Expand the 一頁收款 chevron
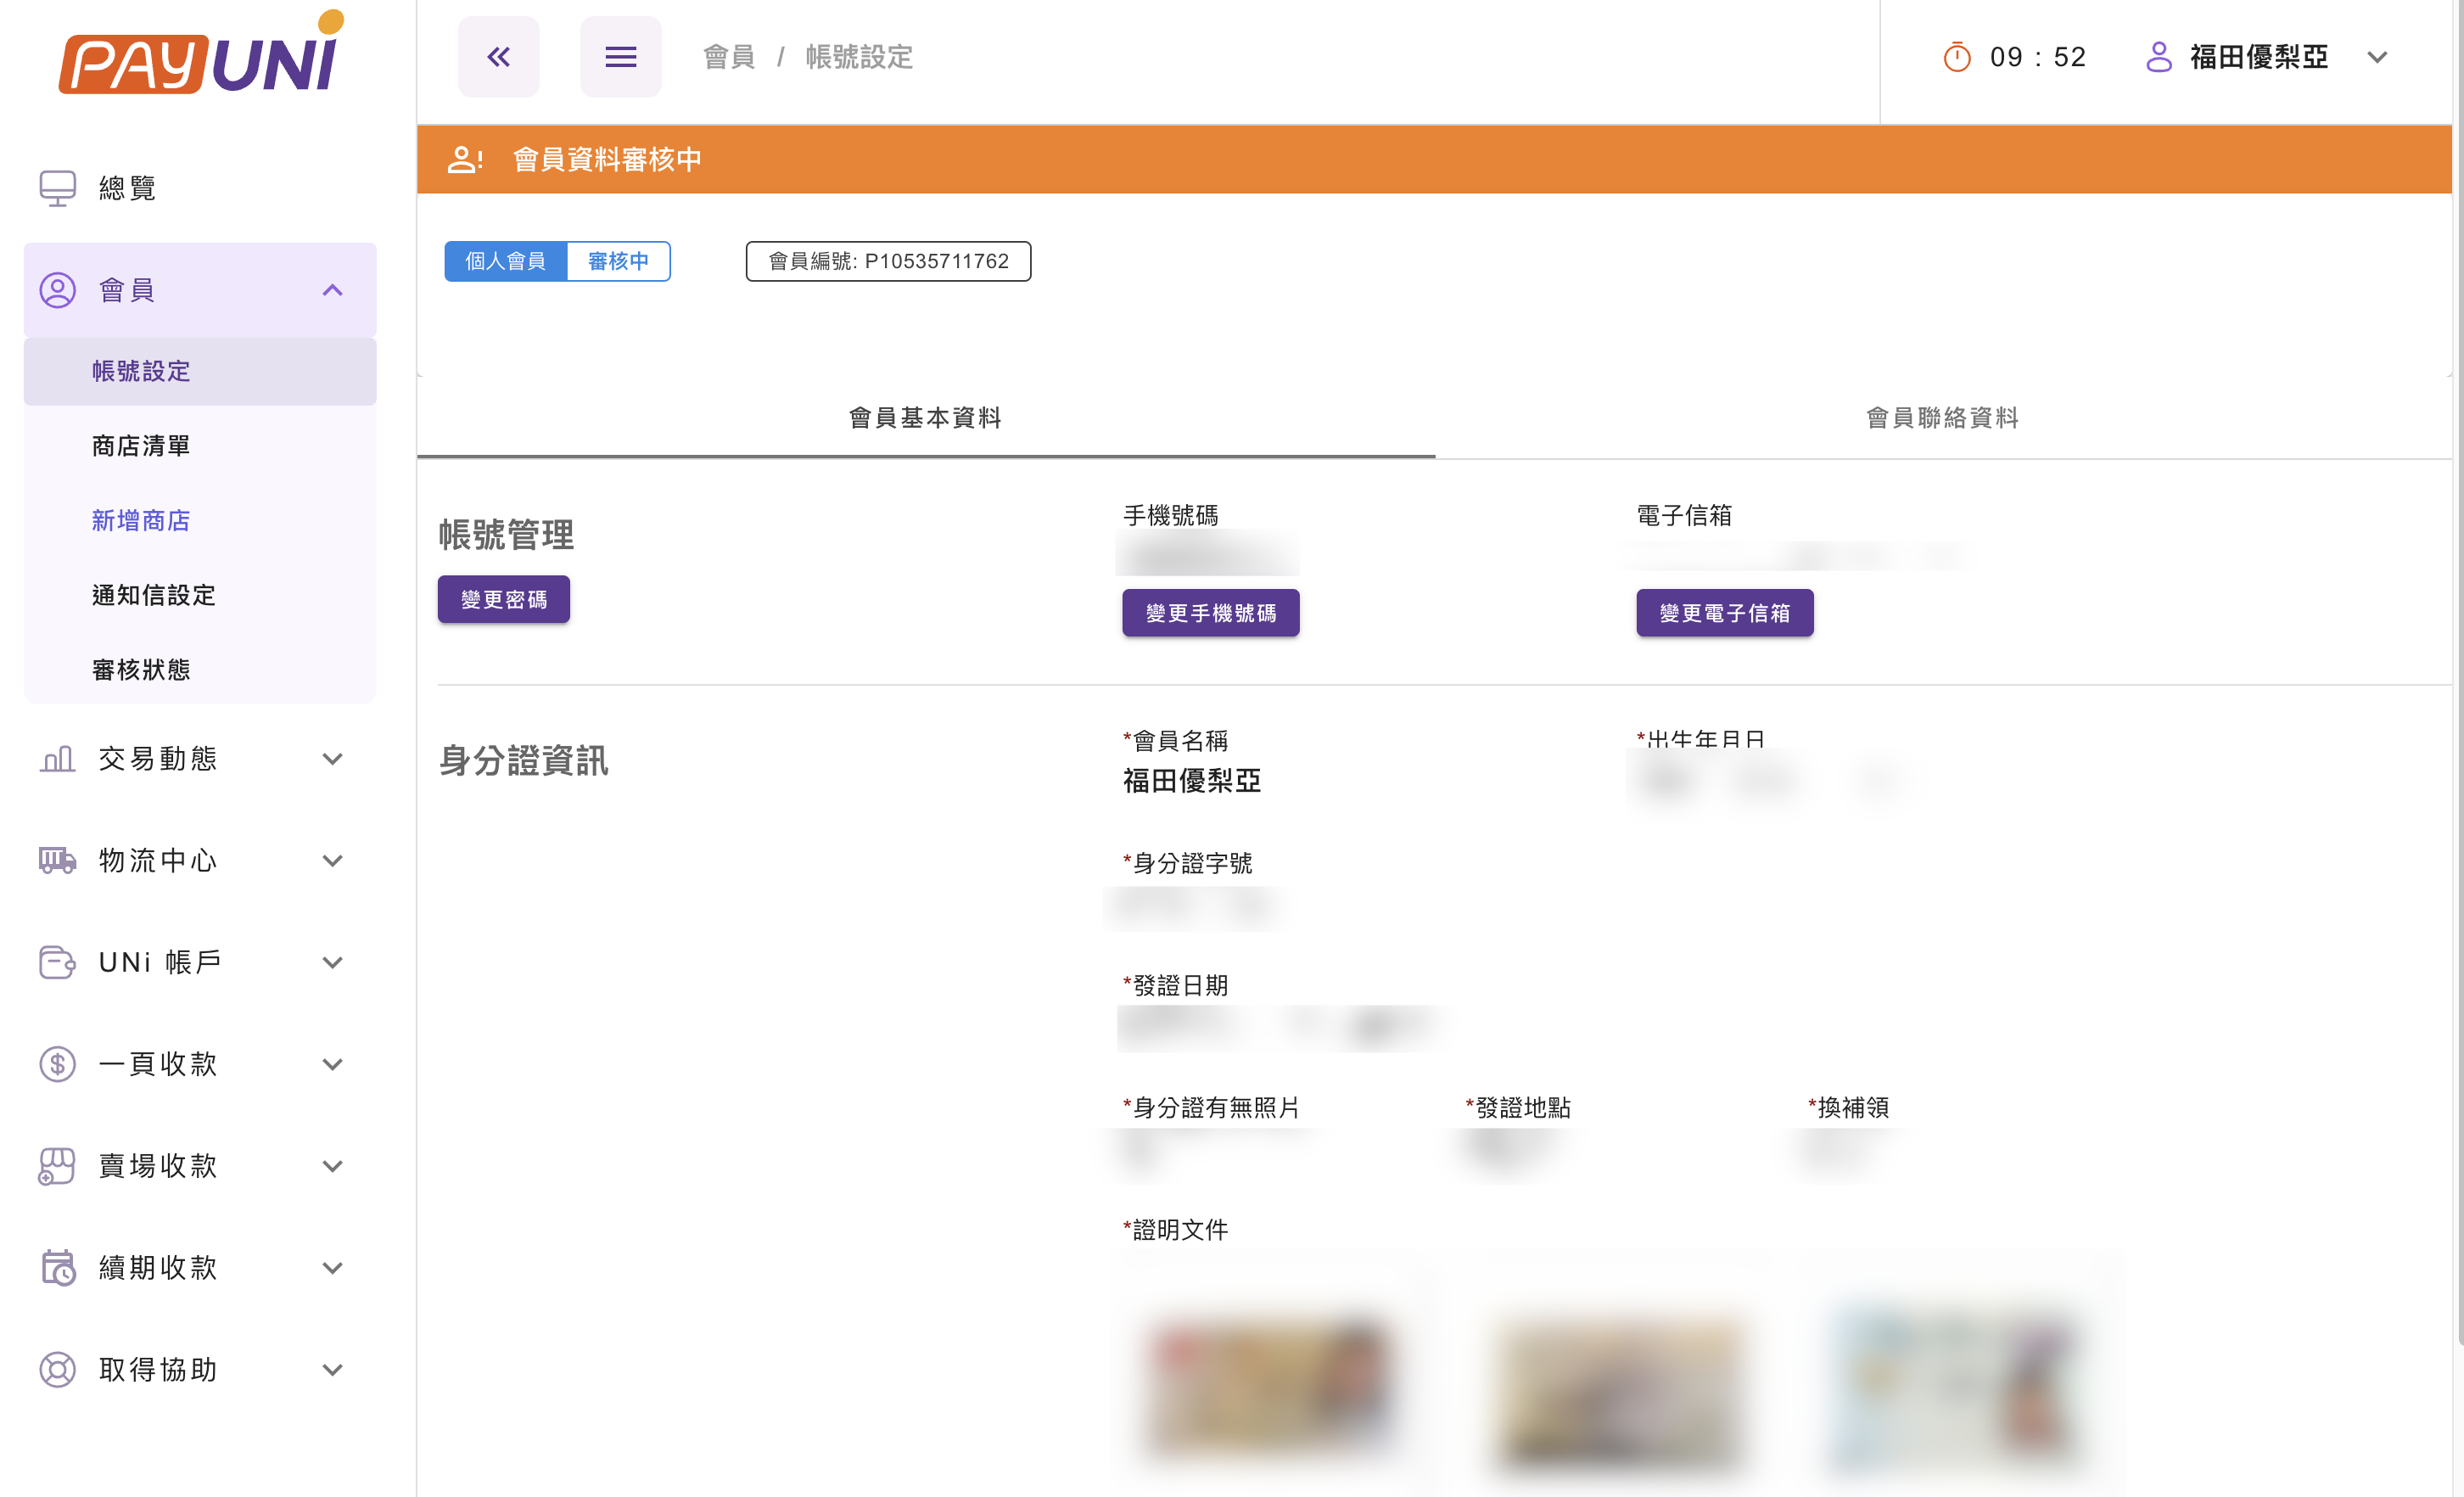The width and height of the screenshot is (2464, 1497). coord(332,1065)
